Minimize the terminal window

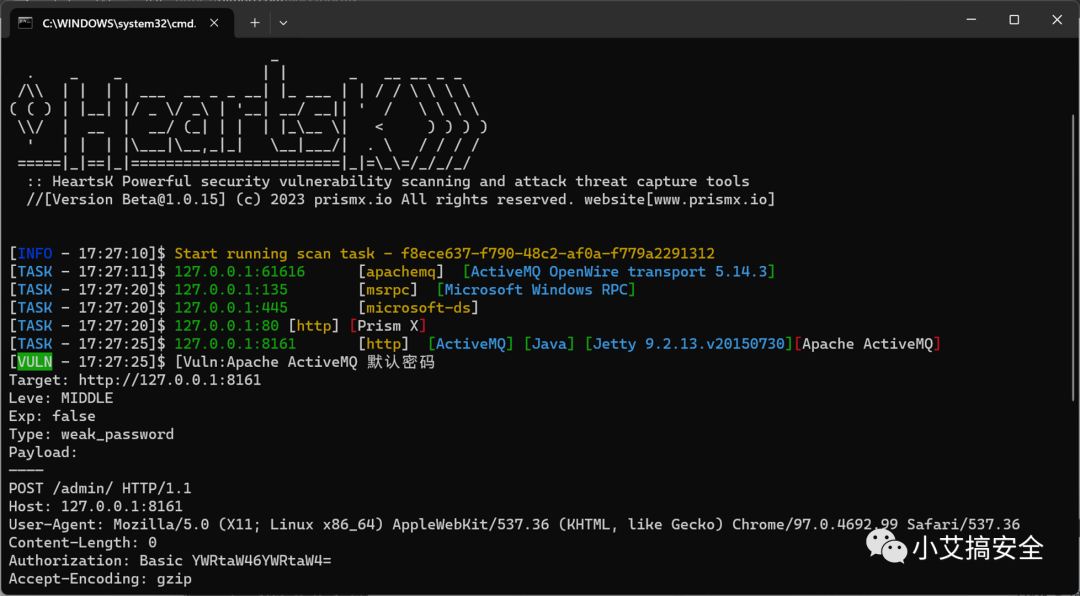(x=971, y=20)
